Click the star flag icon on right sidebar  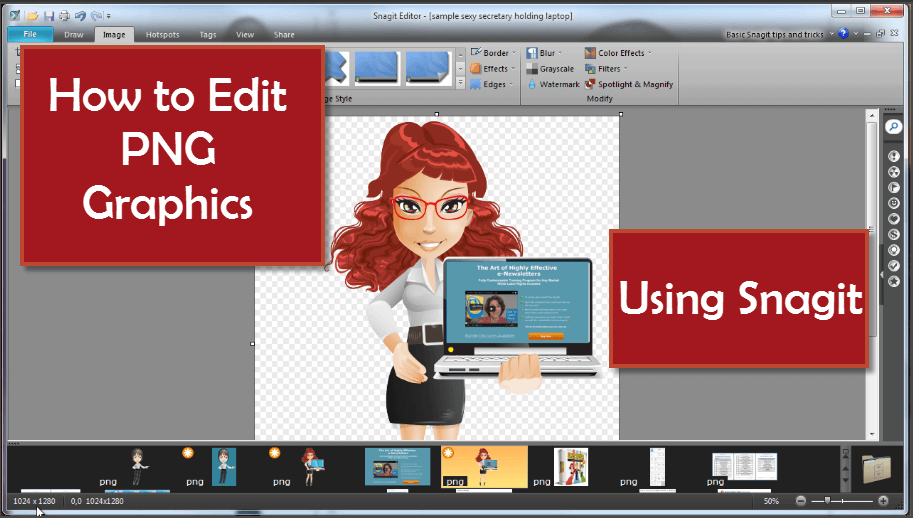pos(893,281)
